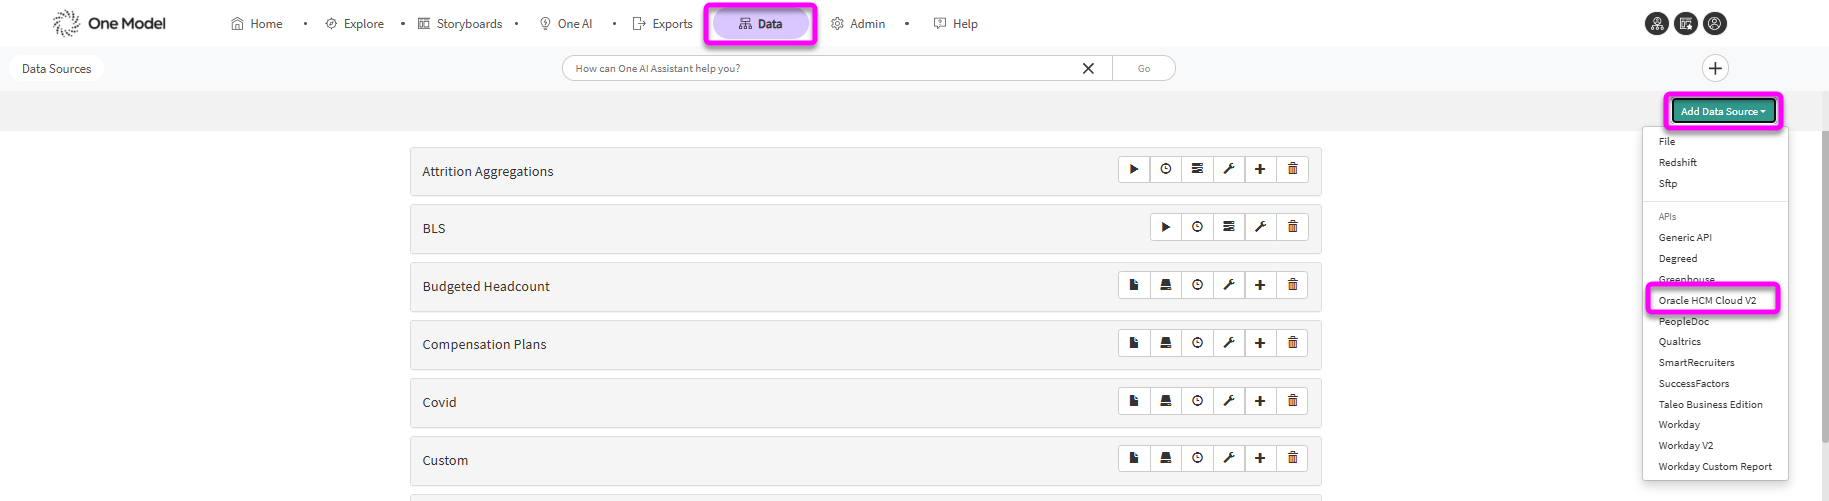1829x501 pixels.
Task: Click drive icon on Compensation Plans row
Action: tap(1166, 343)
